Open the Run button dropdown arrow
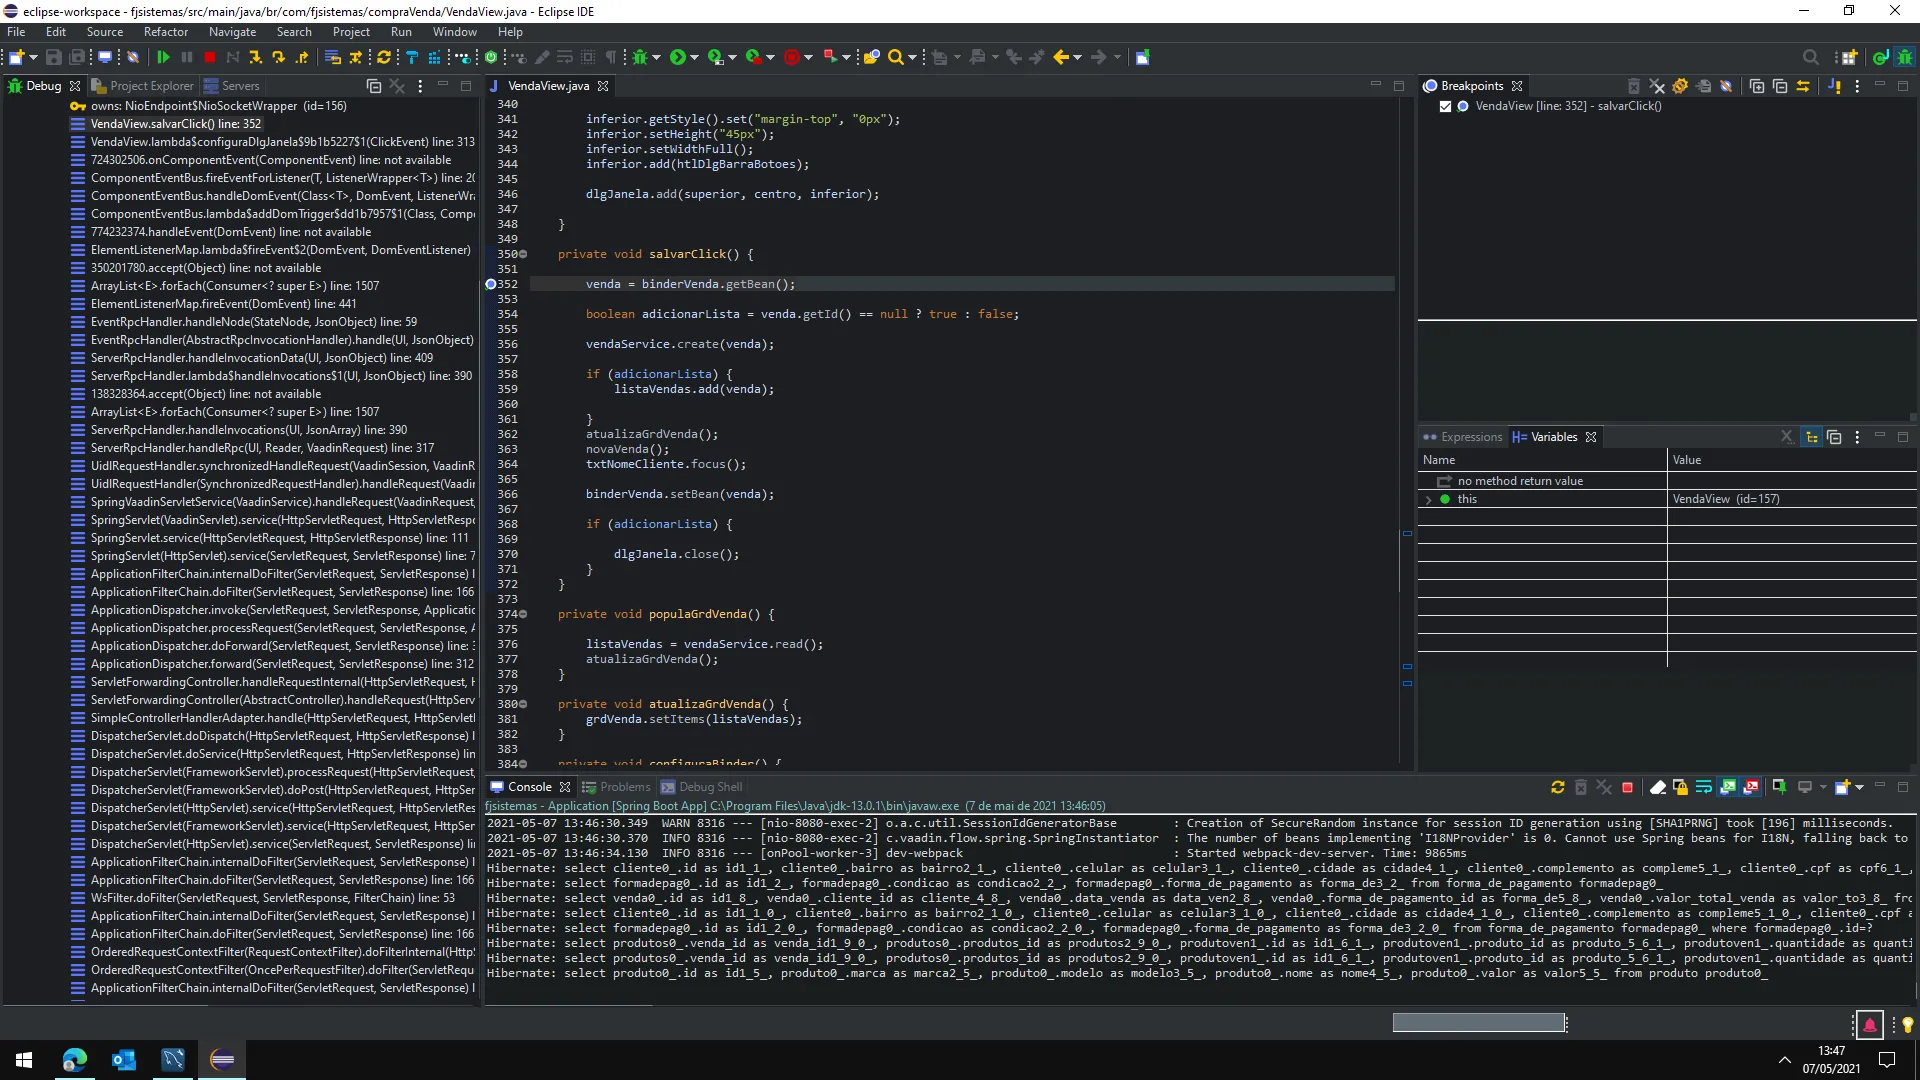1920x1080 pixels. [x=695, y=58]
